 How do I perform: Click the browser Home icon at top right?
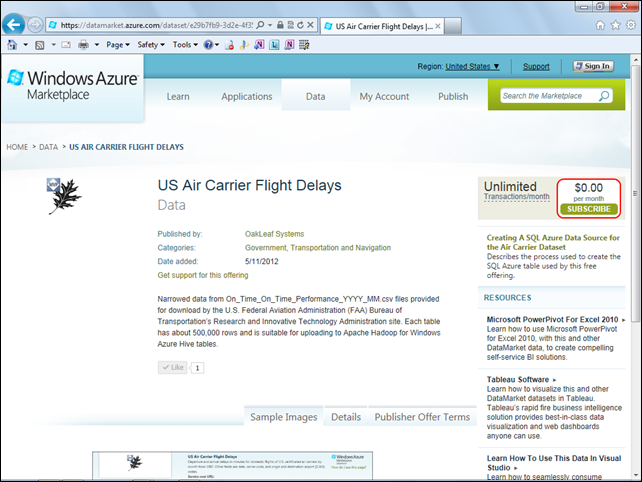coord(600,25)
